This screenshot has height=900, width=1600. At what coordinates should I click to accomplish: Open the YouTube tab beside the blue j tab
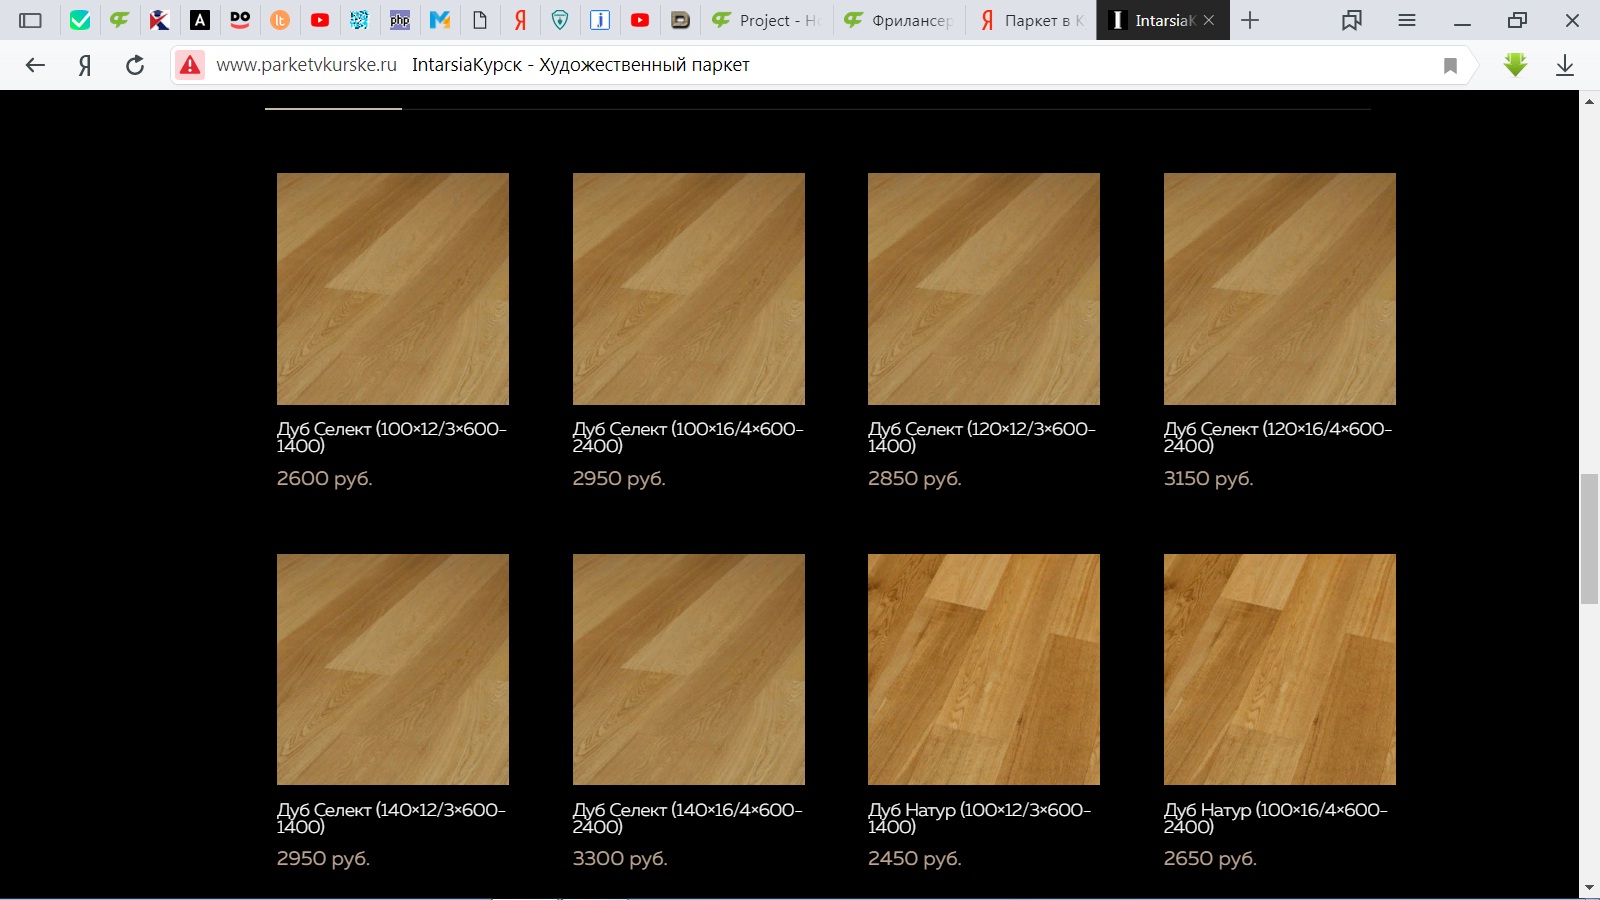640,20
